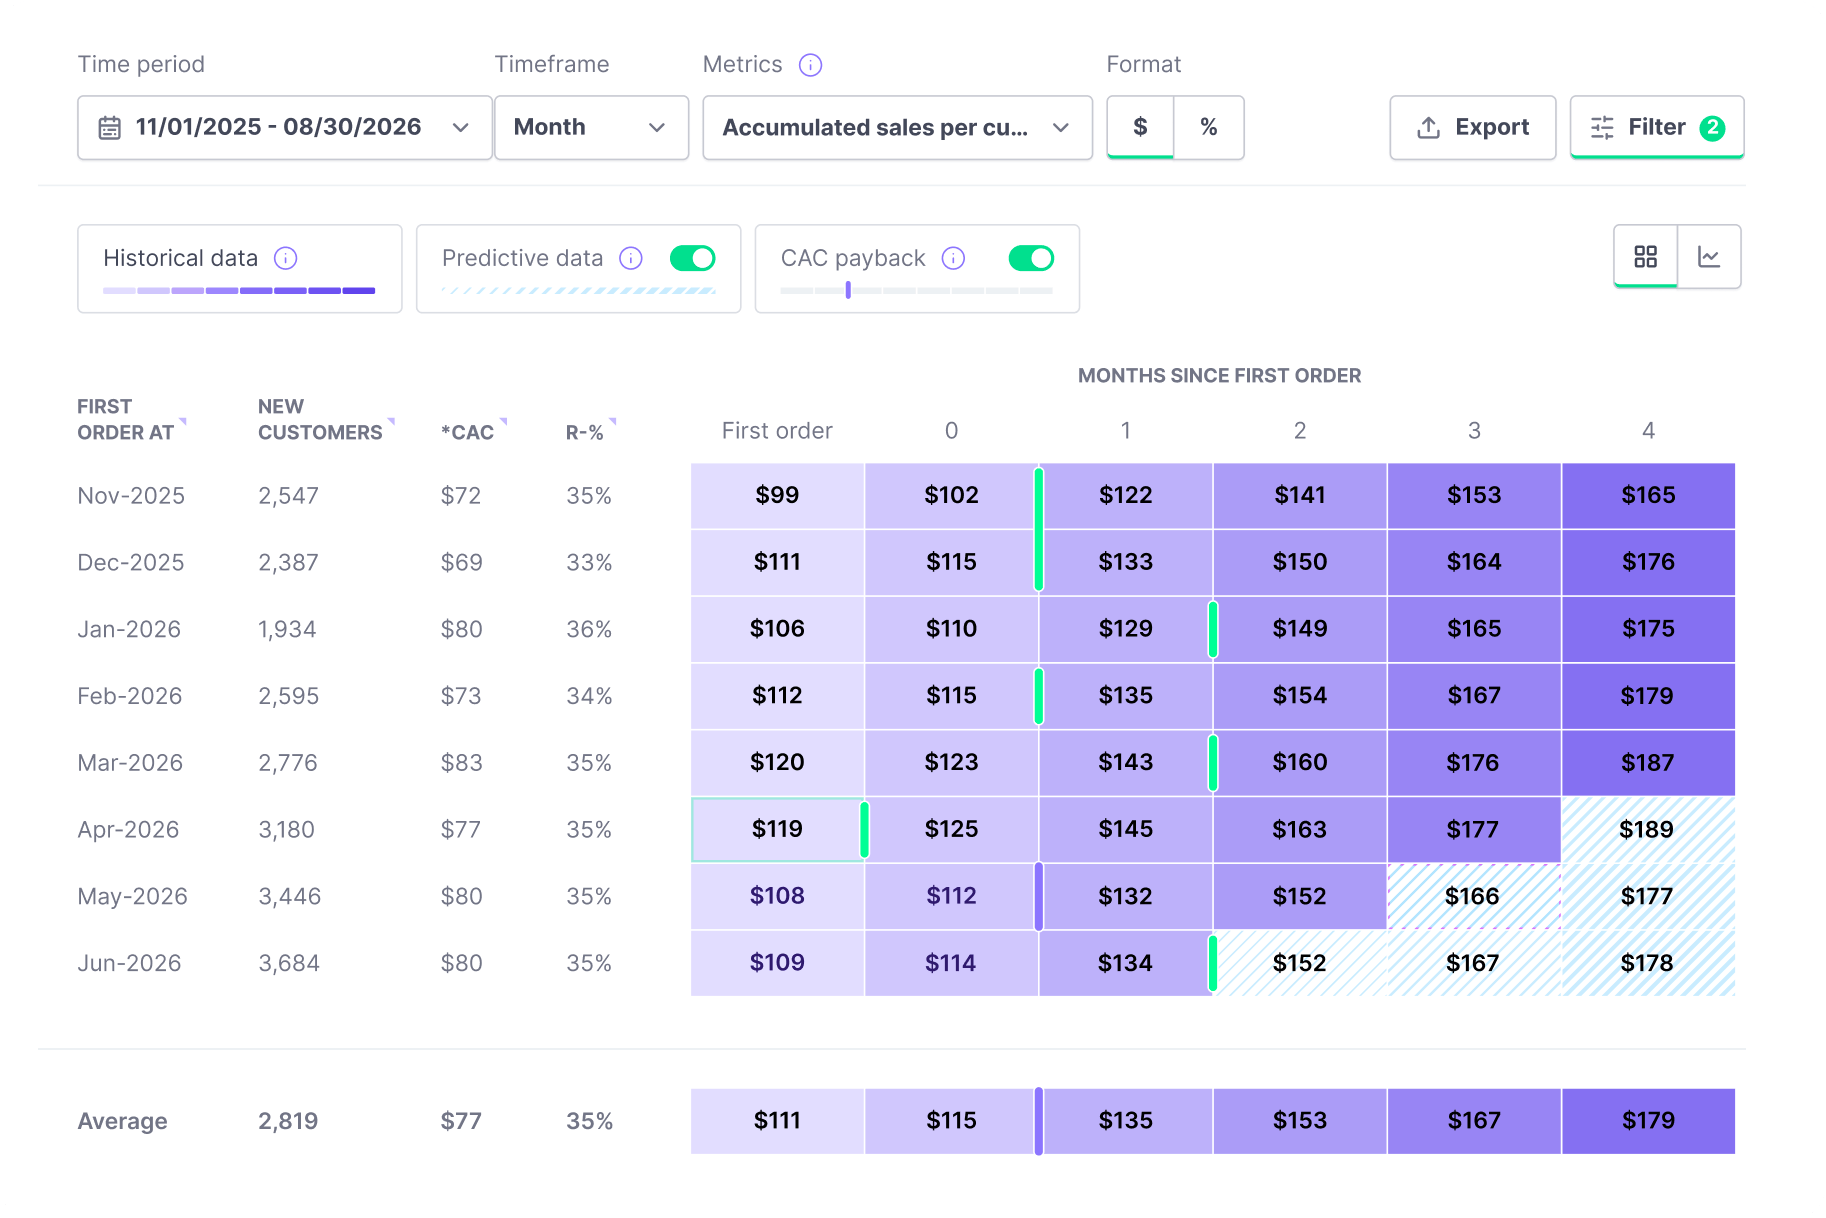Click Jun-2026 predicted month 2 value $152
Screen dimensions: 1826x1218
pos(1300,963)
